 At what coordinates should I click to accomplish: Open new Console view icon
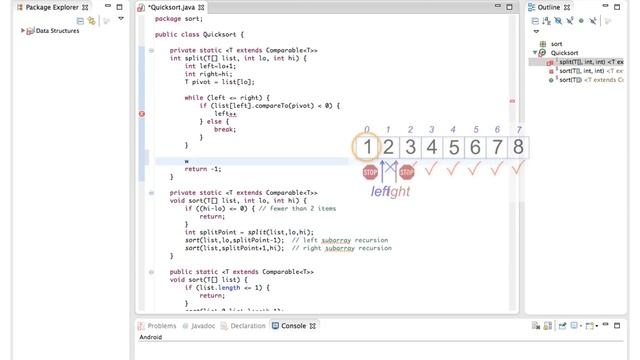589,326
